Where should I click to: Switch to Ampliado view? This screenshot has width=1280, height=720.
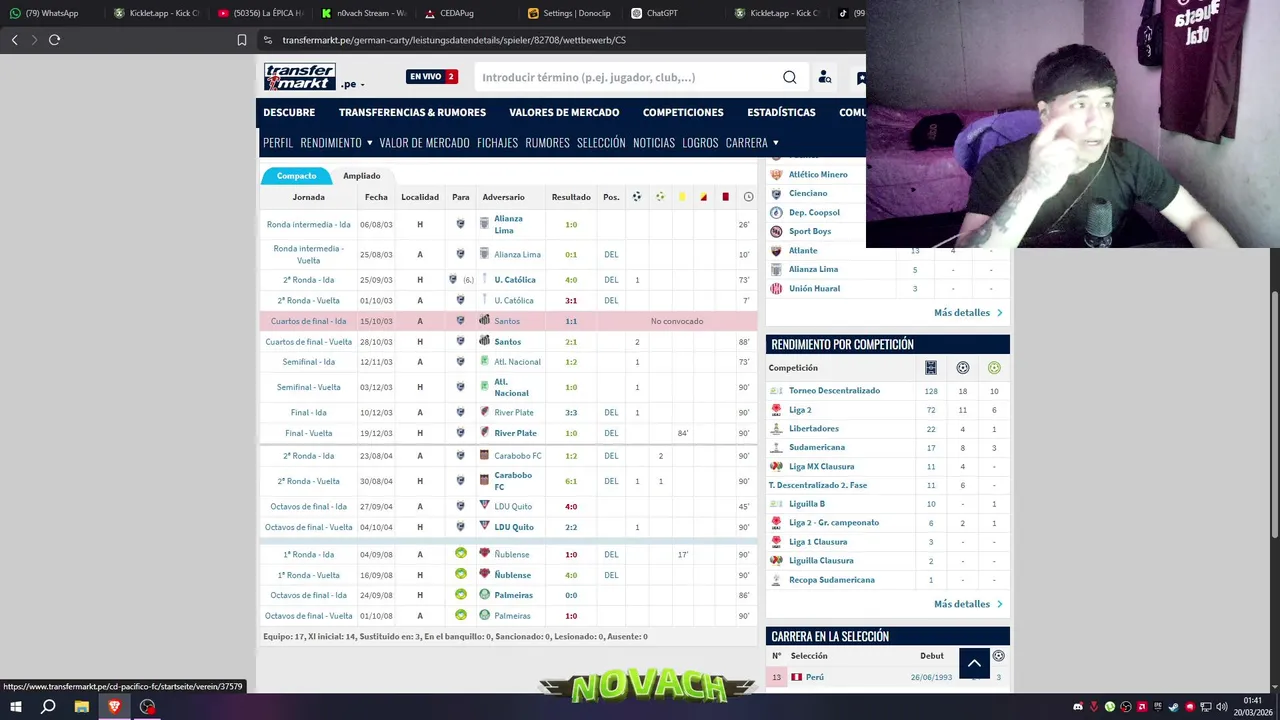click(362, 176)
